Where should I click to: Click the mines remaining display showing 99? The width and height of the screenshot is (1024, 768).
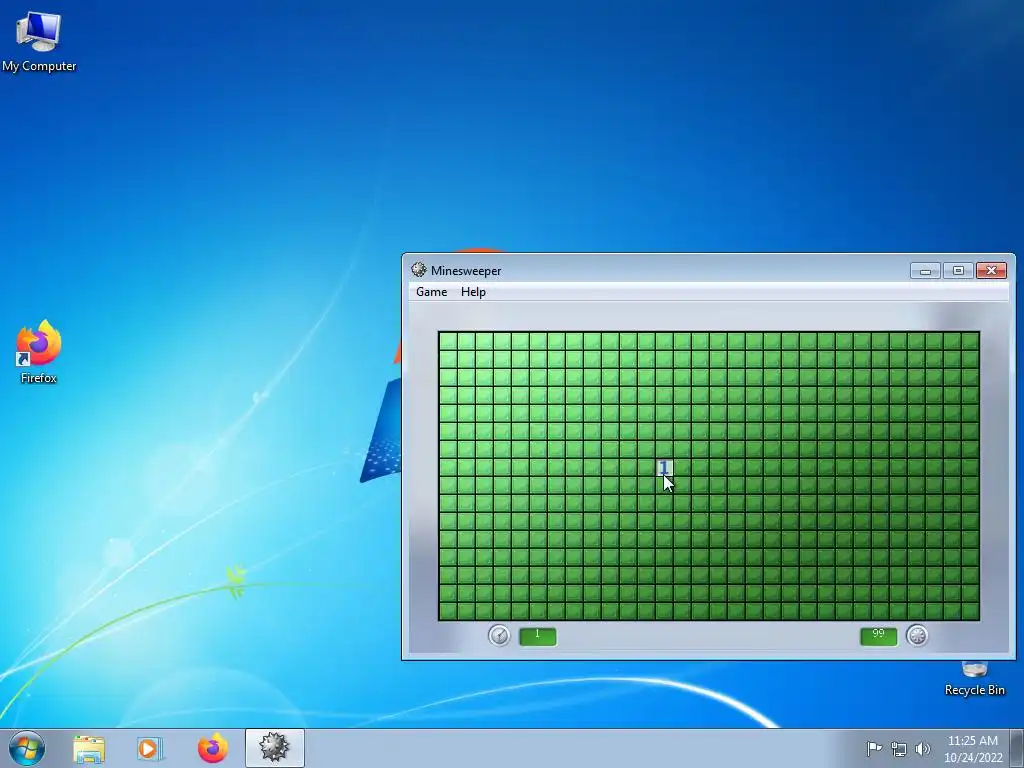(878, 636)
